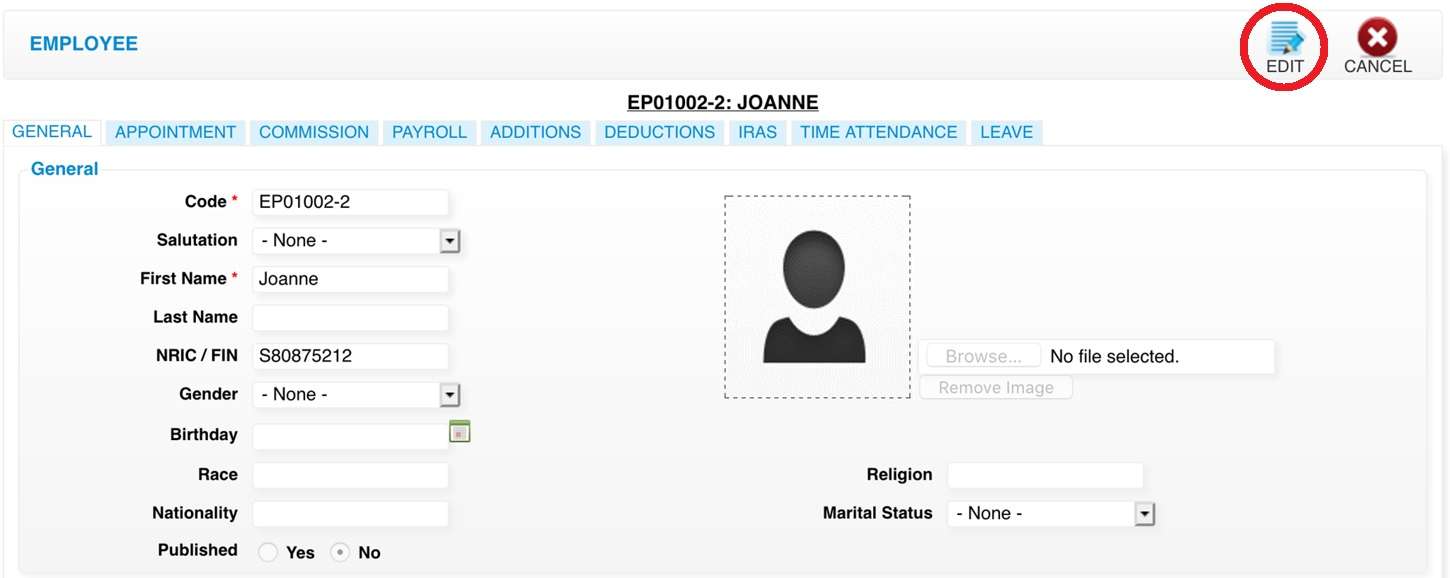The image size is (1450, 578).
Task: Click the EP01002-2: JOANNE title
Action: (x=723, y=103)
